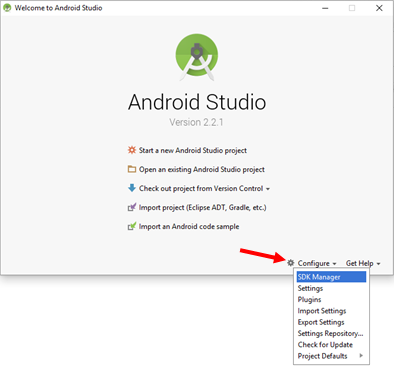The image size is (394, 366).
Task: Click the Welcome to Android Studio title
Action: click(x=58, y=8)
